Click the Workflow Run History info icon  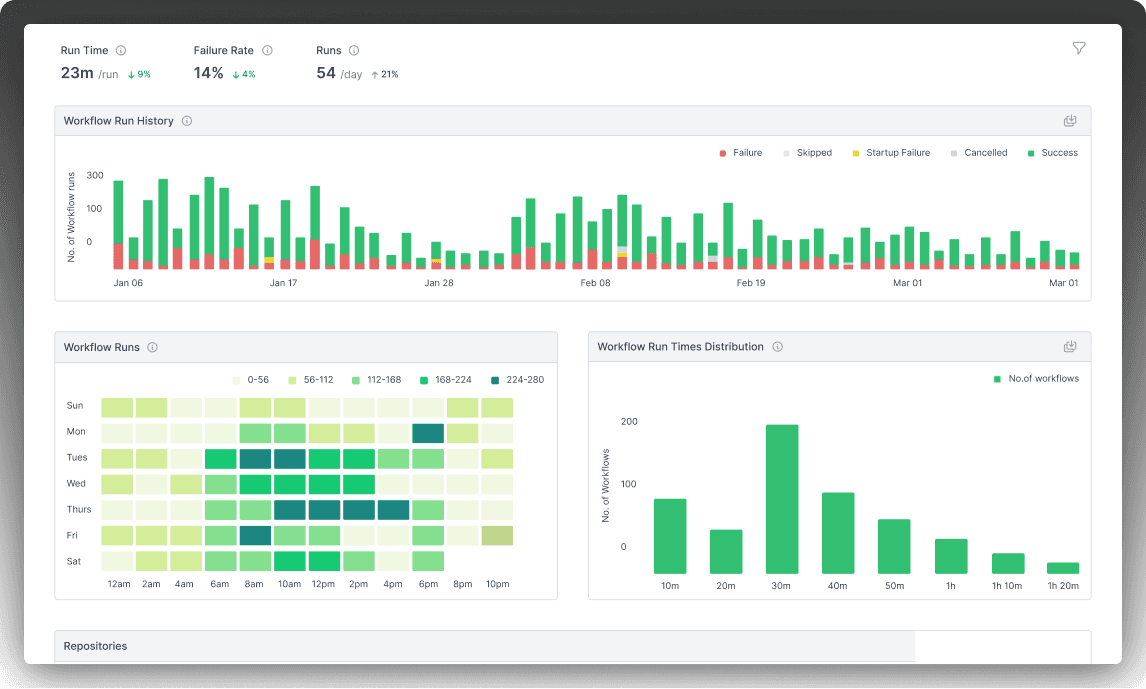pyautogui.click(x=186, y=120)
